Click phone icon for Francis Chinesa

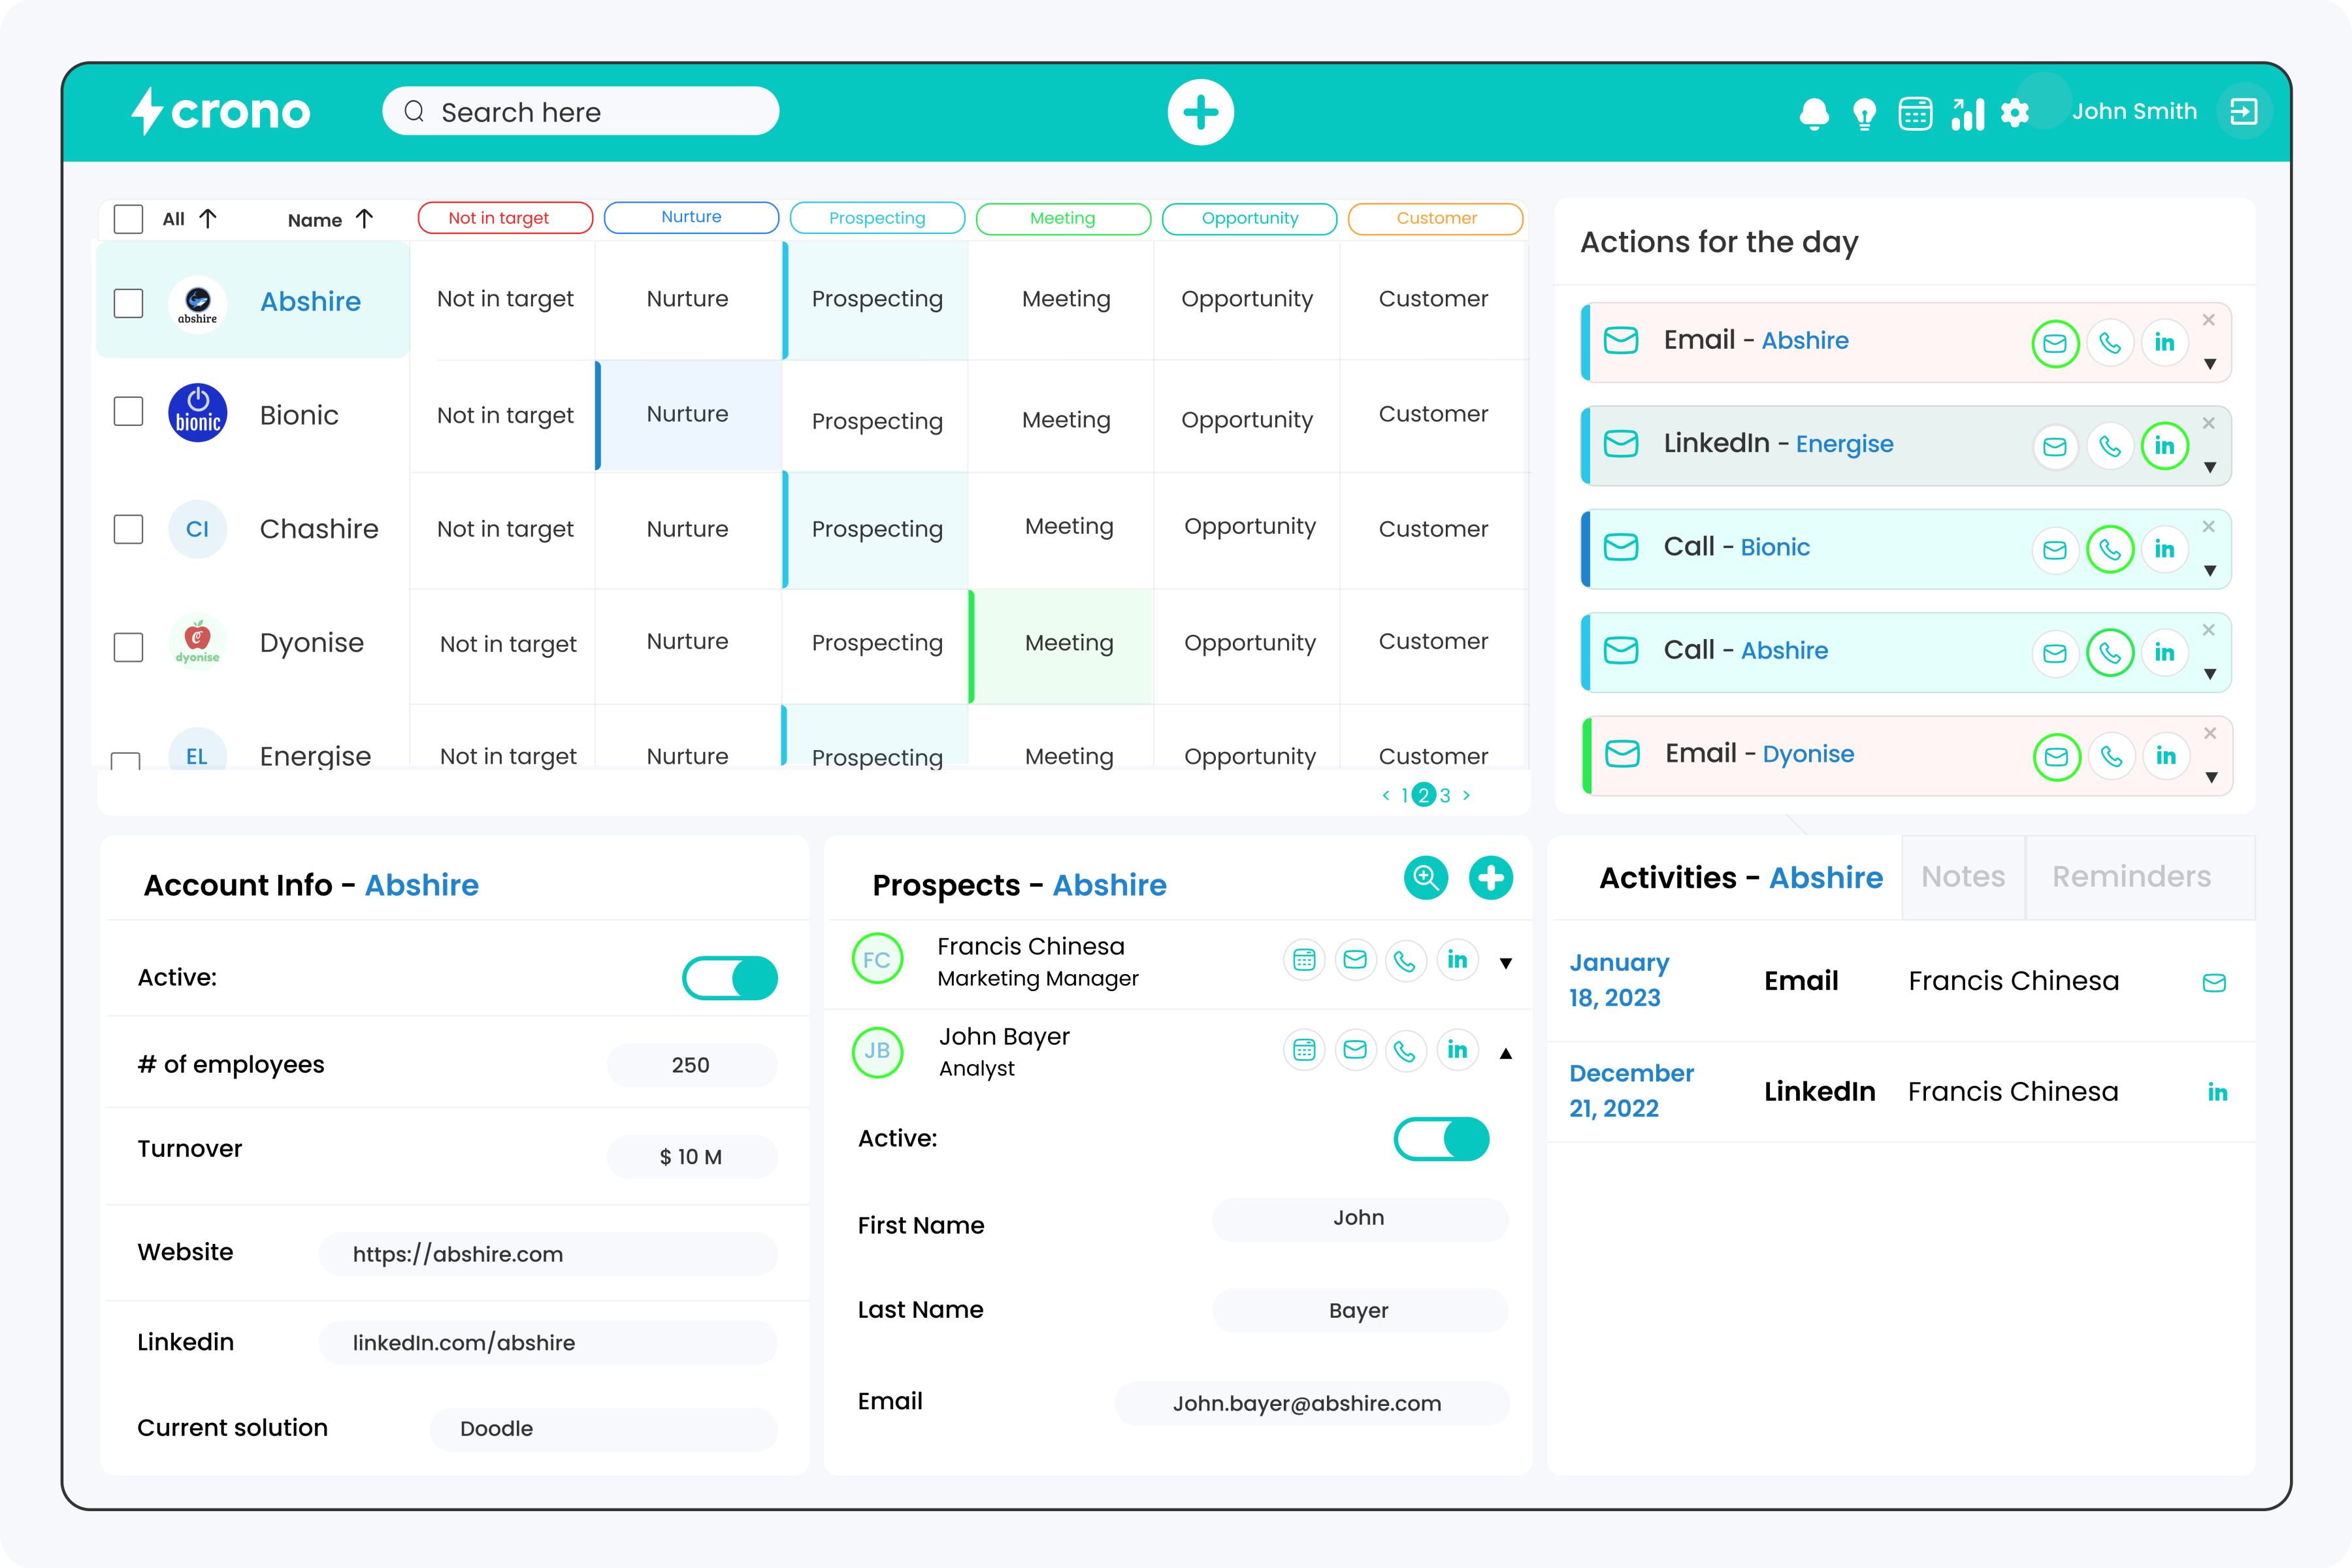(x=1405, y=961)
